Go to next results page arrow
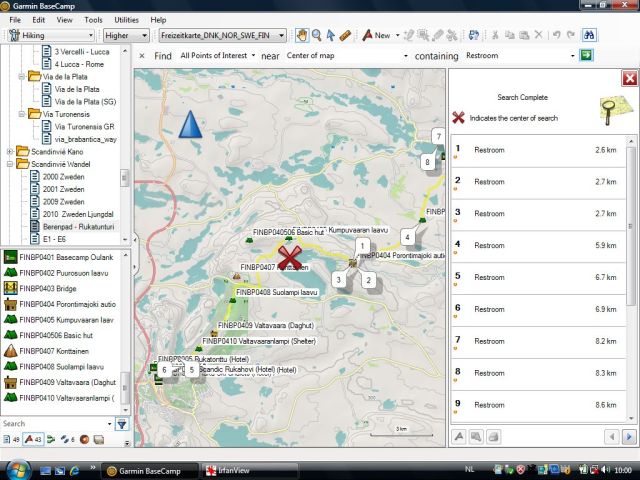 628,436
